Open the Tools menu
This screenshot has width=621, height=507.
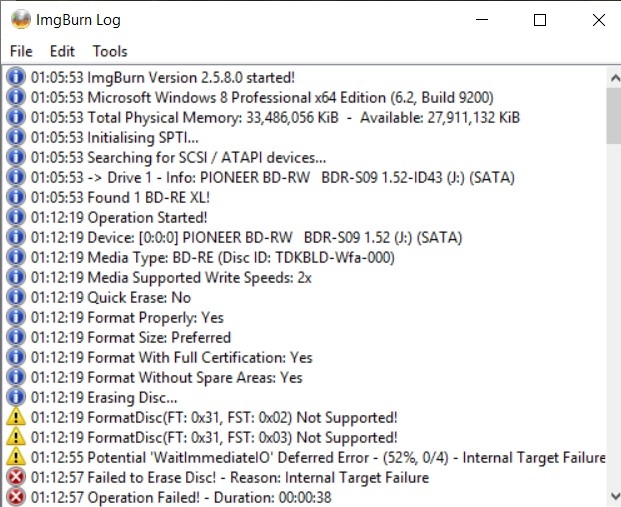(110, 51)
